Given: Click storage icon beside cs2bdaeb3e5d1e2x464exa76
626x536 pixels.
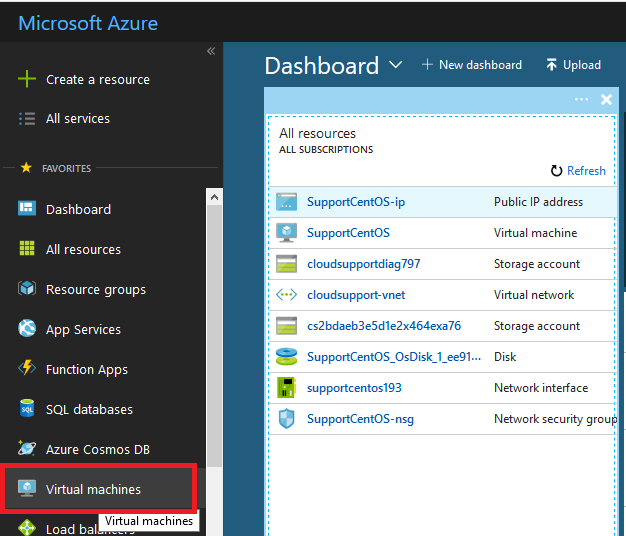Looking at the screenshot, I should tap(286, 326).
